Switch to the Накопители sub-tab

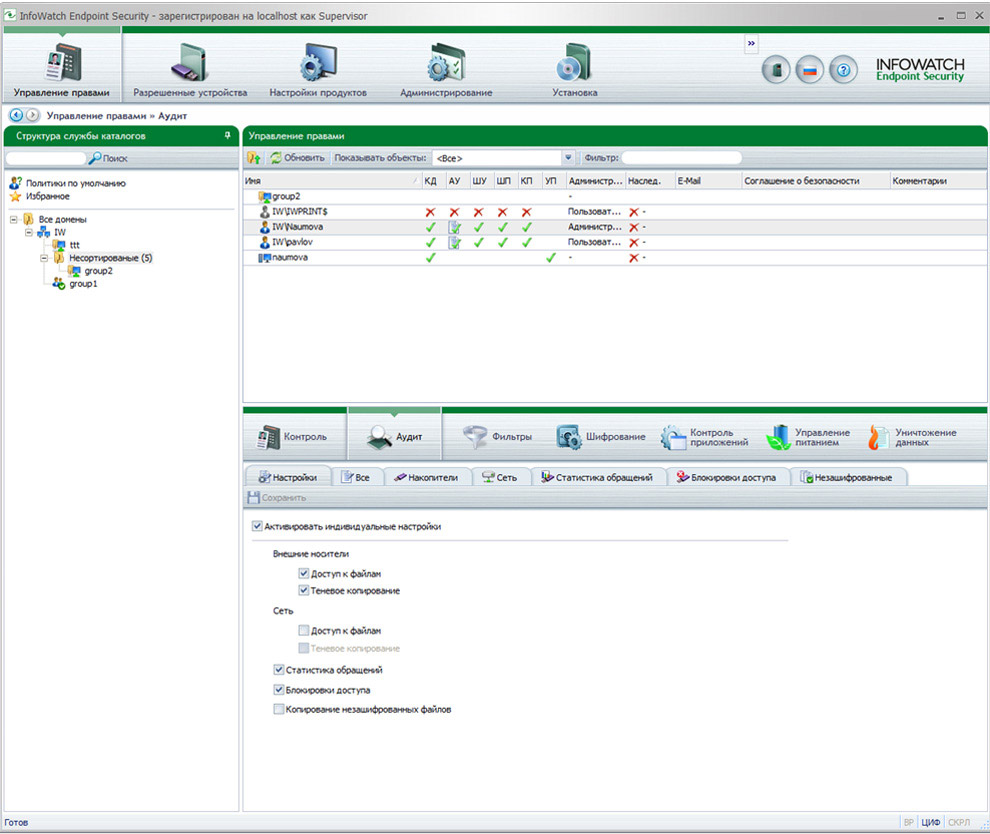point(426,477)
